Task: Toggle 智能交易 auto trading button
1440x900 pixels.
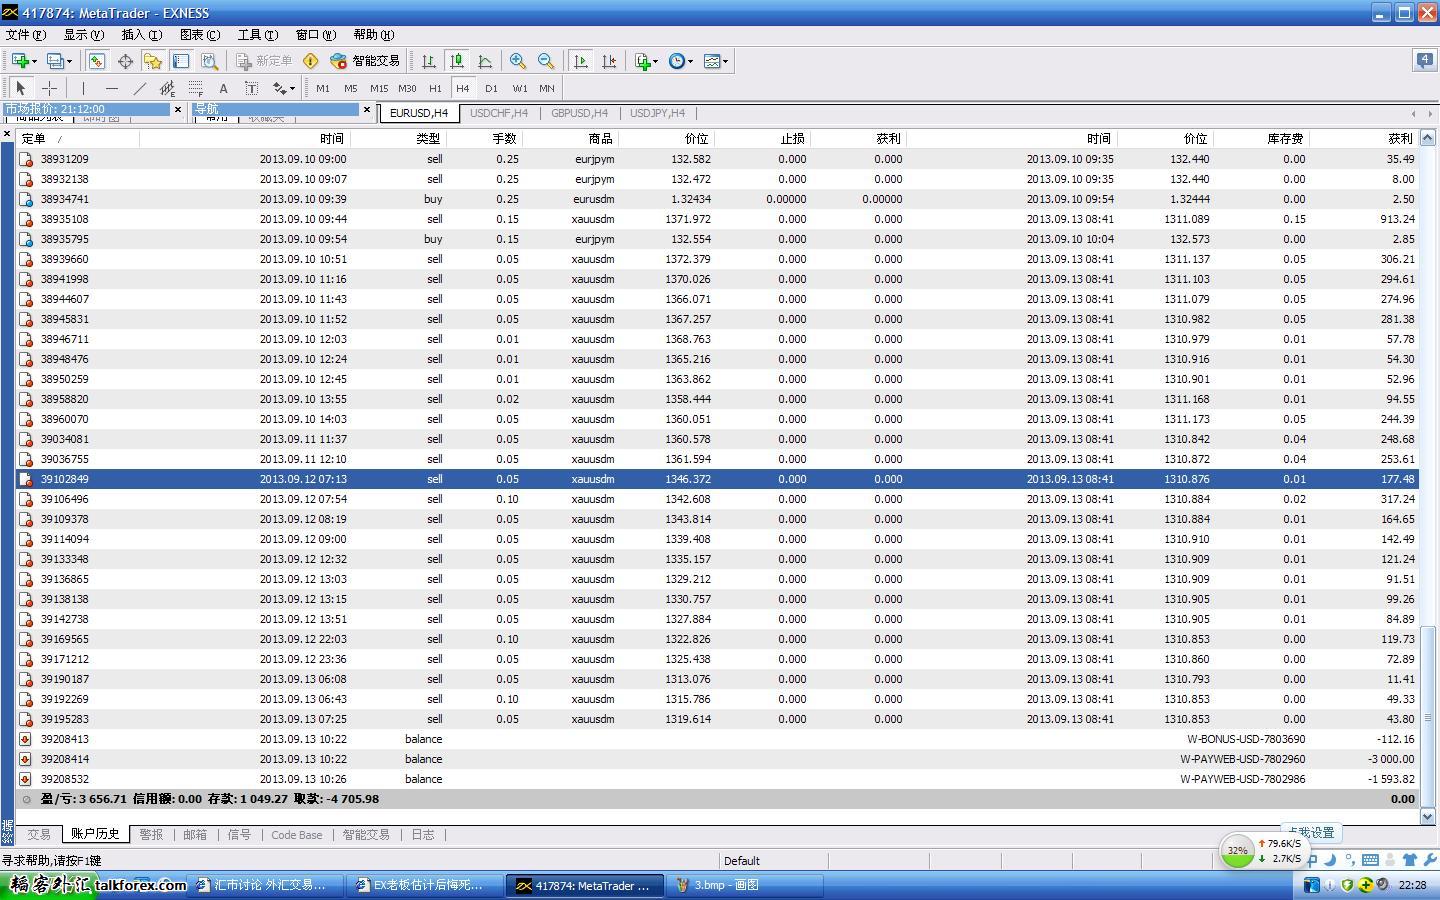Action: click(x=365, y=61)
